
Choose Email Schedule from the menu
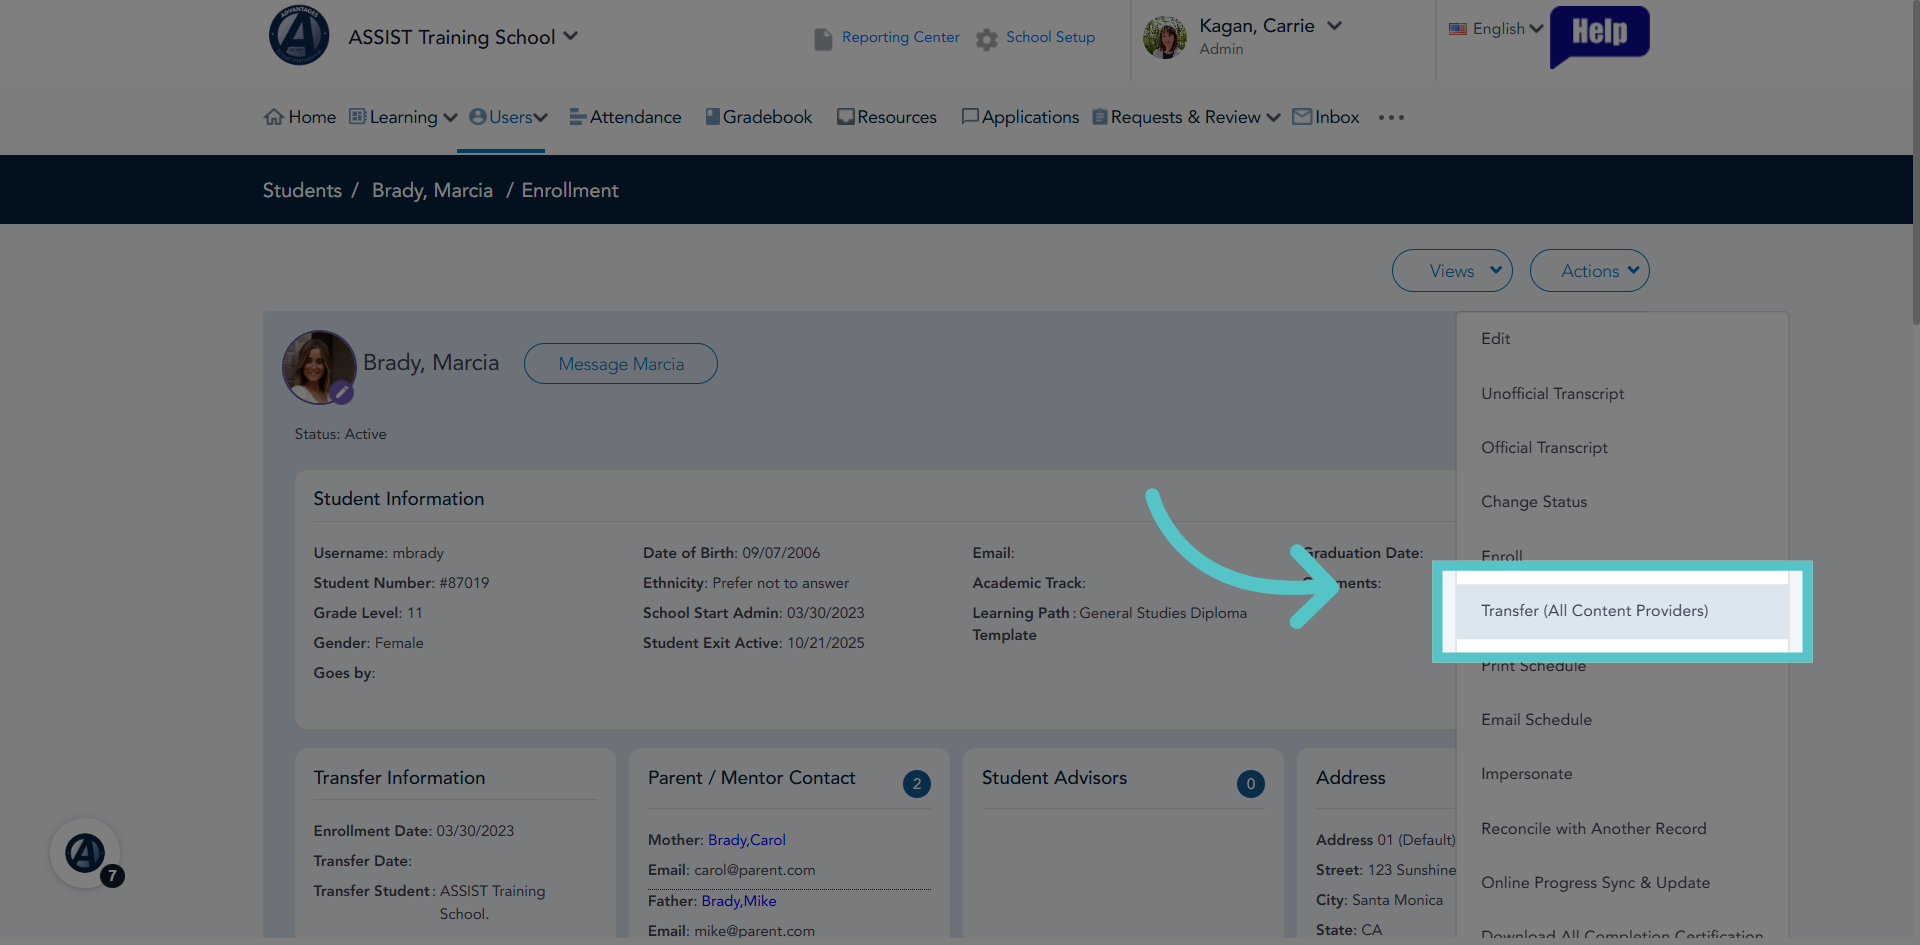(1621, 720)
